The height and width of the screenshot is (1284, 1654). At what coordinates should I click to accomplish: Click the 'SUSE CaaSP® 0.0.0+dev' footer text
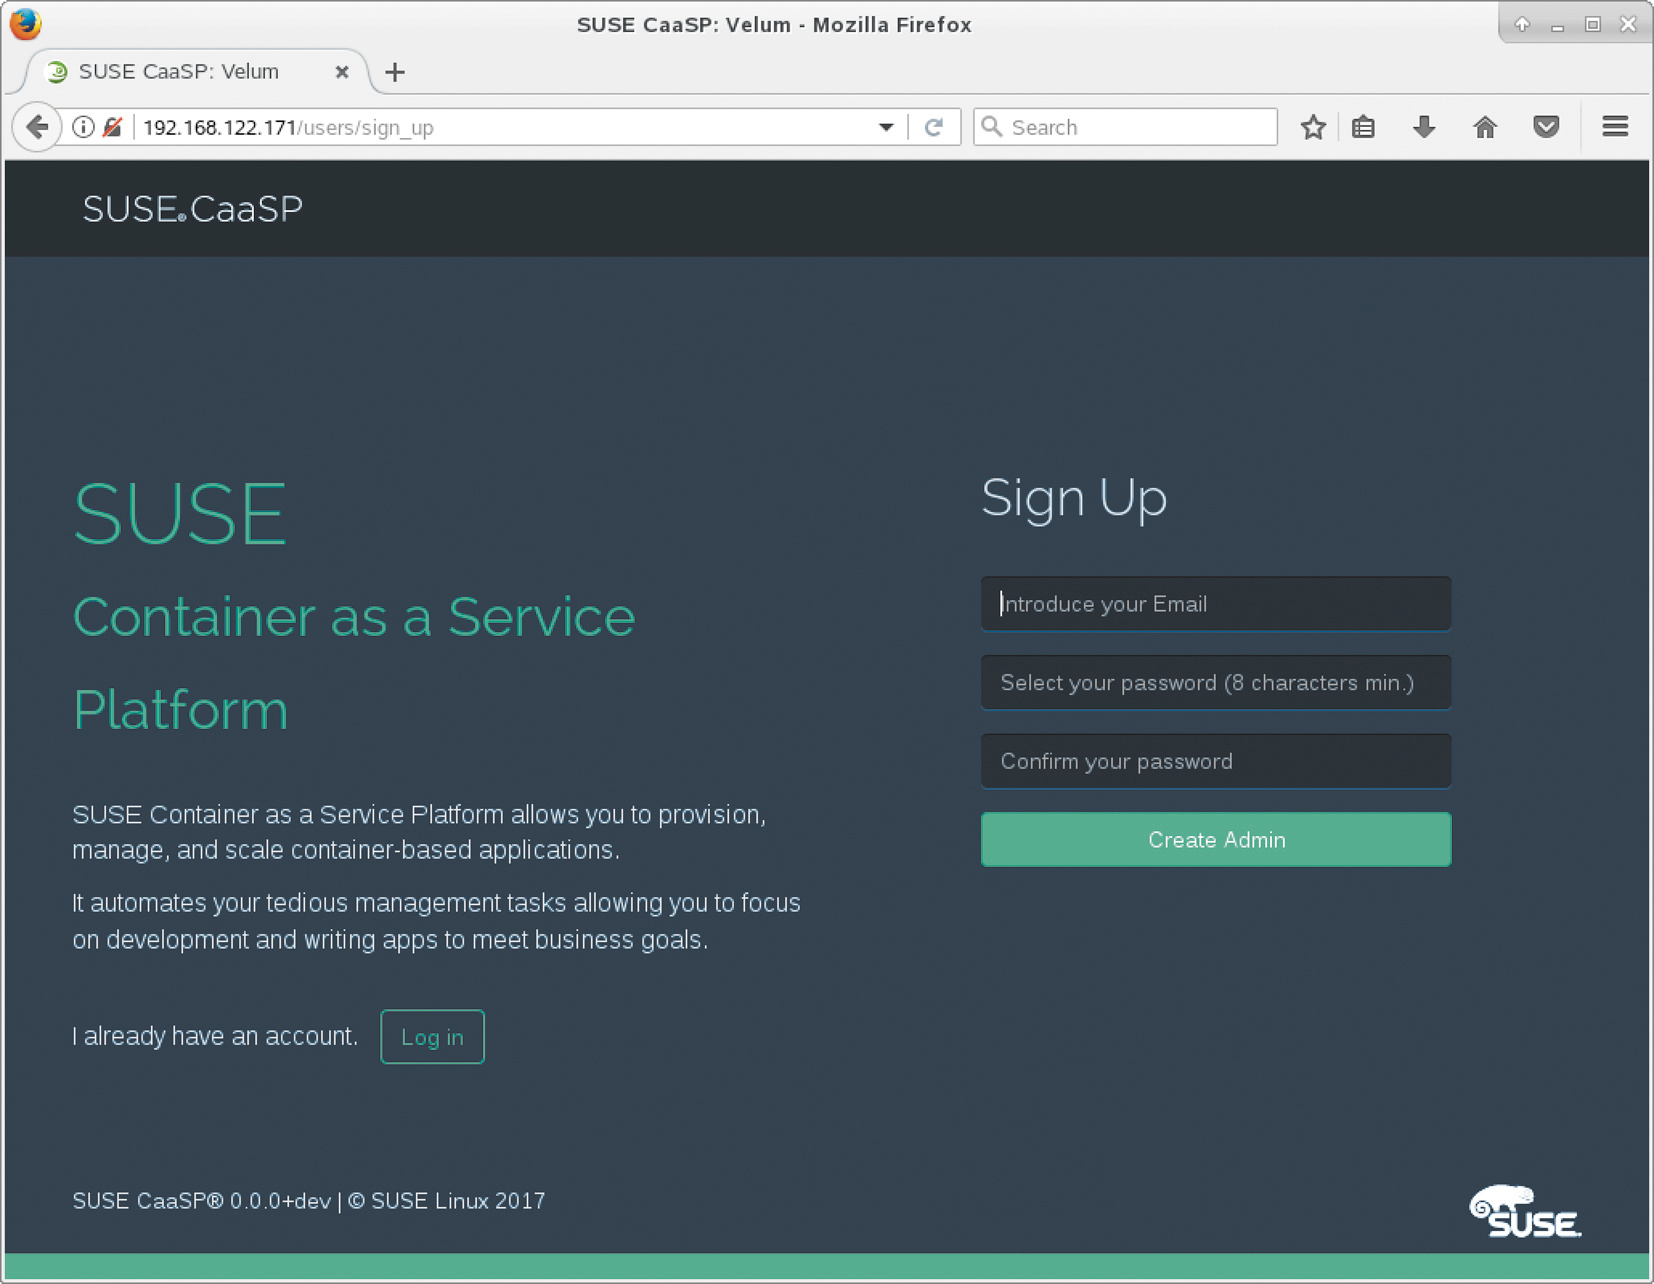pos(201,1200)
